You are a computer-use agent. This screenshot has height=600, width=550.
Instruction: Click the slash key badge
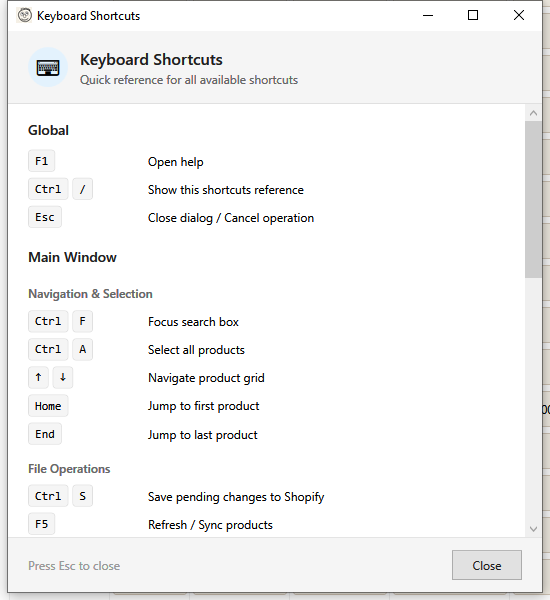pos(82,189)
